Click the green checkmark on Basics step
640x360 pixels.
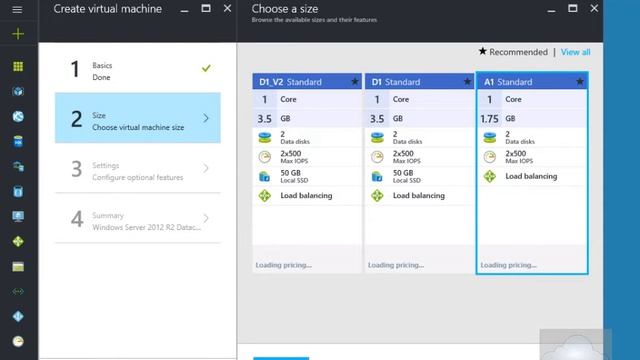(206, 68)
